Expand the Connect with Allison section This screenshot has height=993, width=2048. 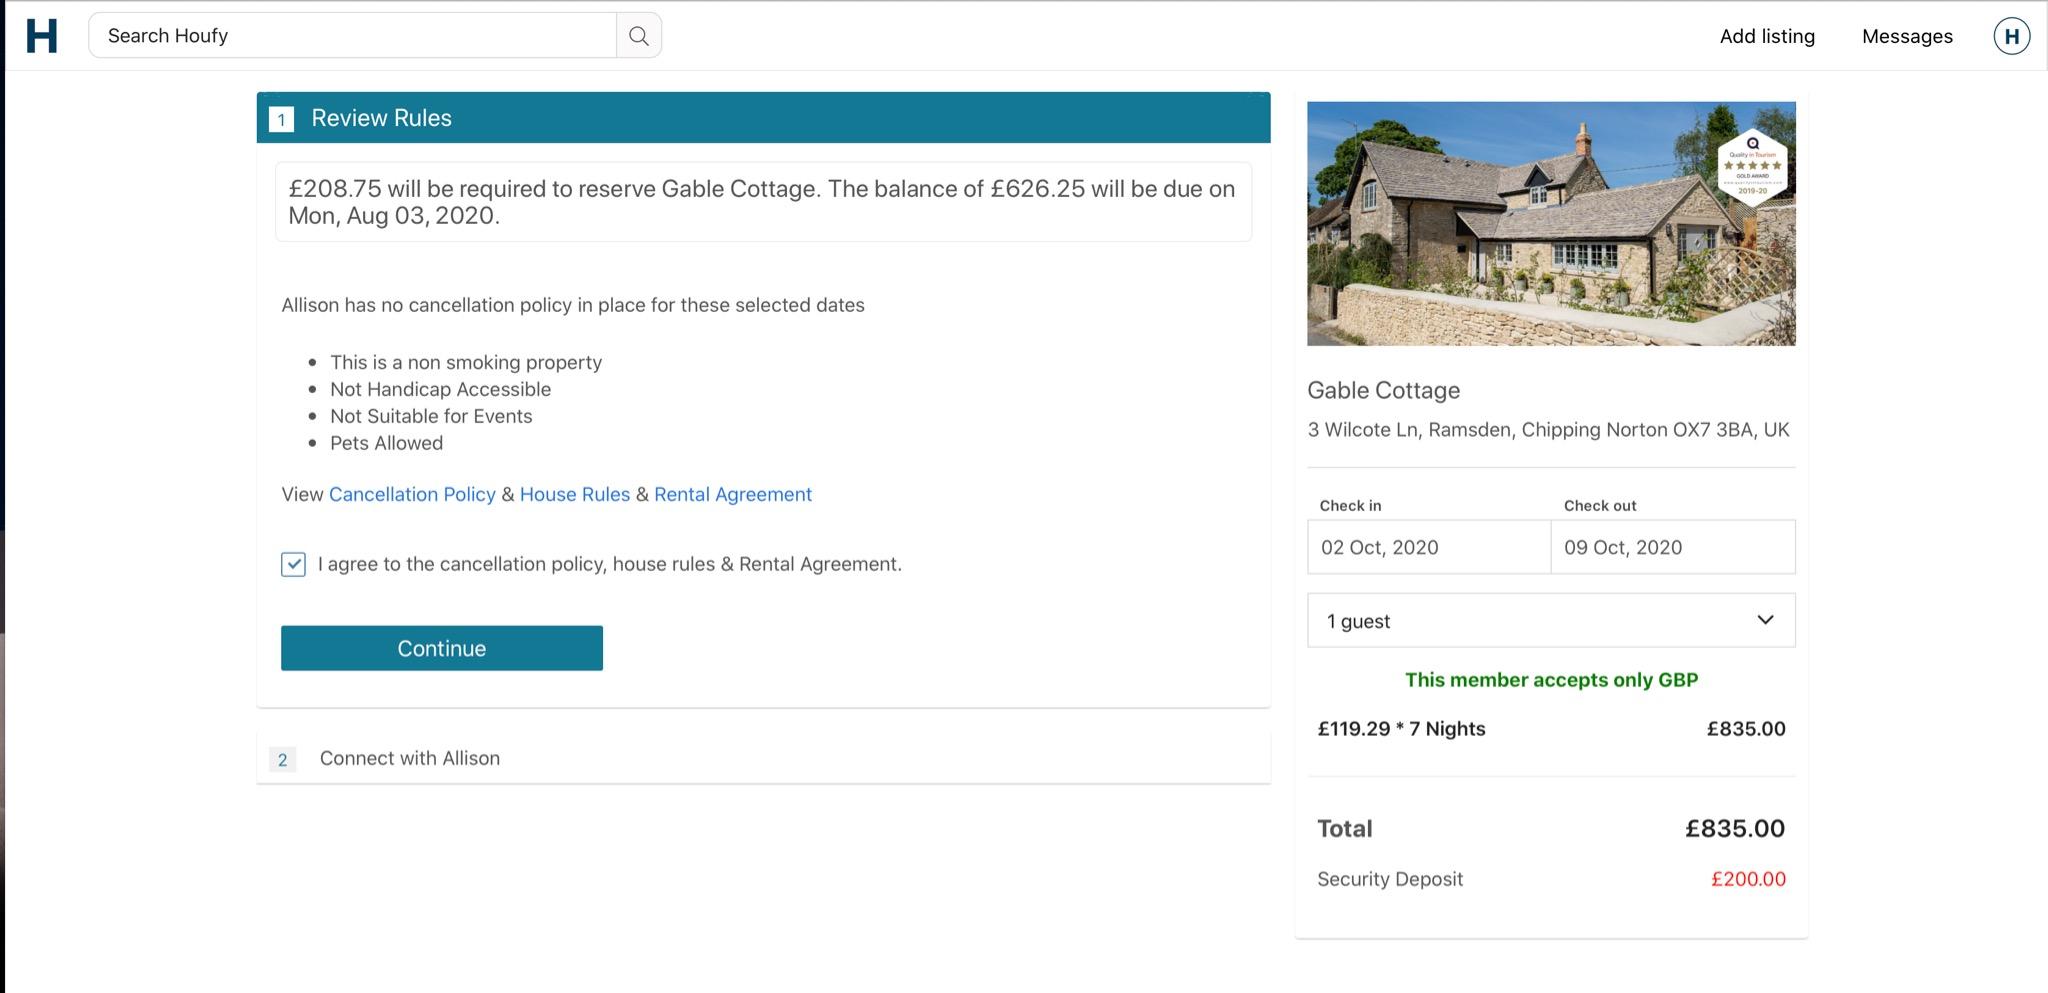click(x=410, y=758)
